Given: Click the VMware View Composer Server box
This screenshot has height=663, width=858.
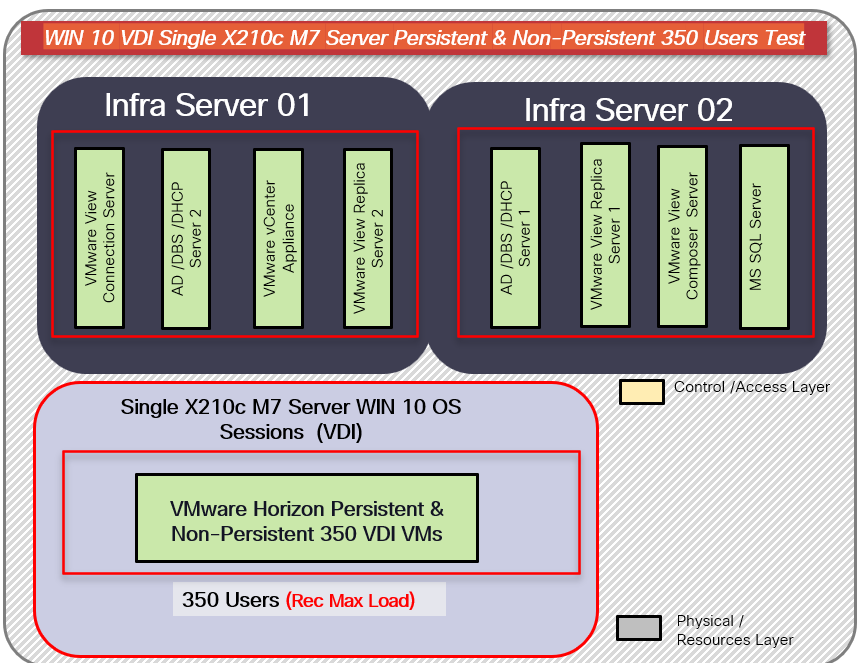Looking at the screenshot, I should point(683,236).
